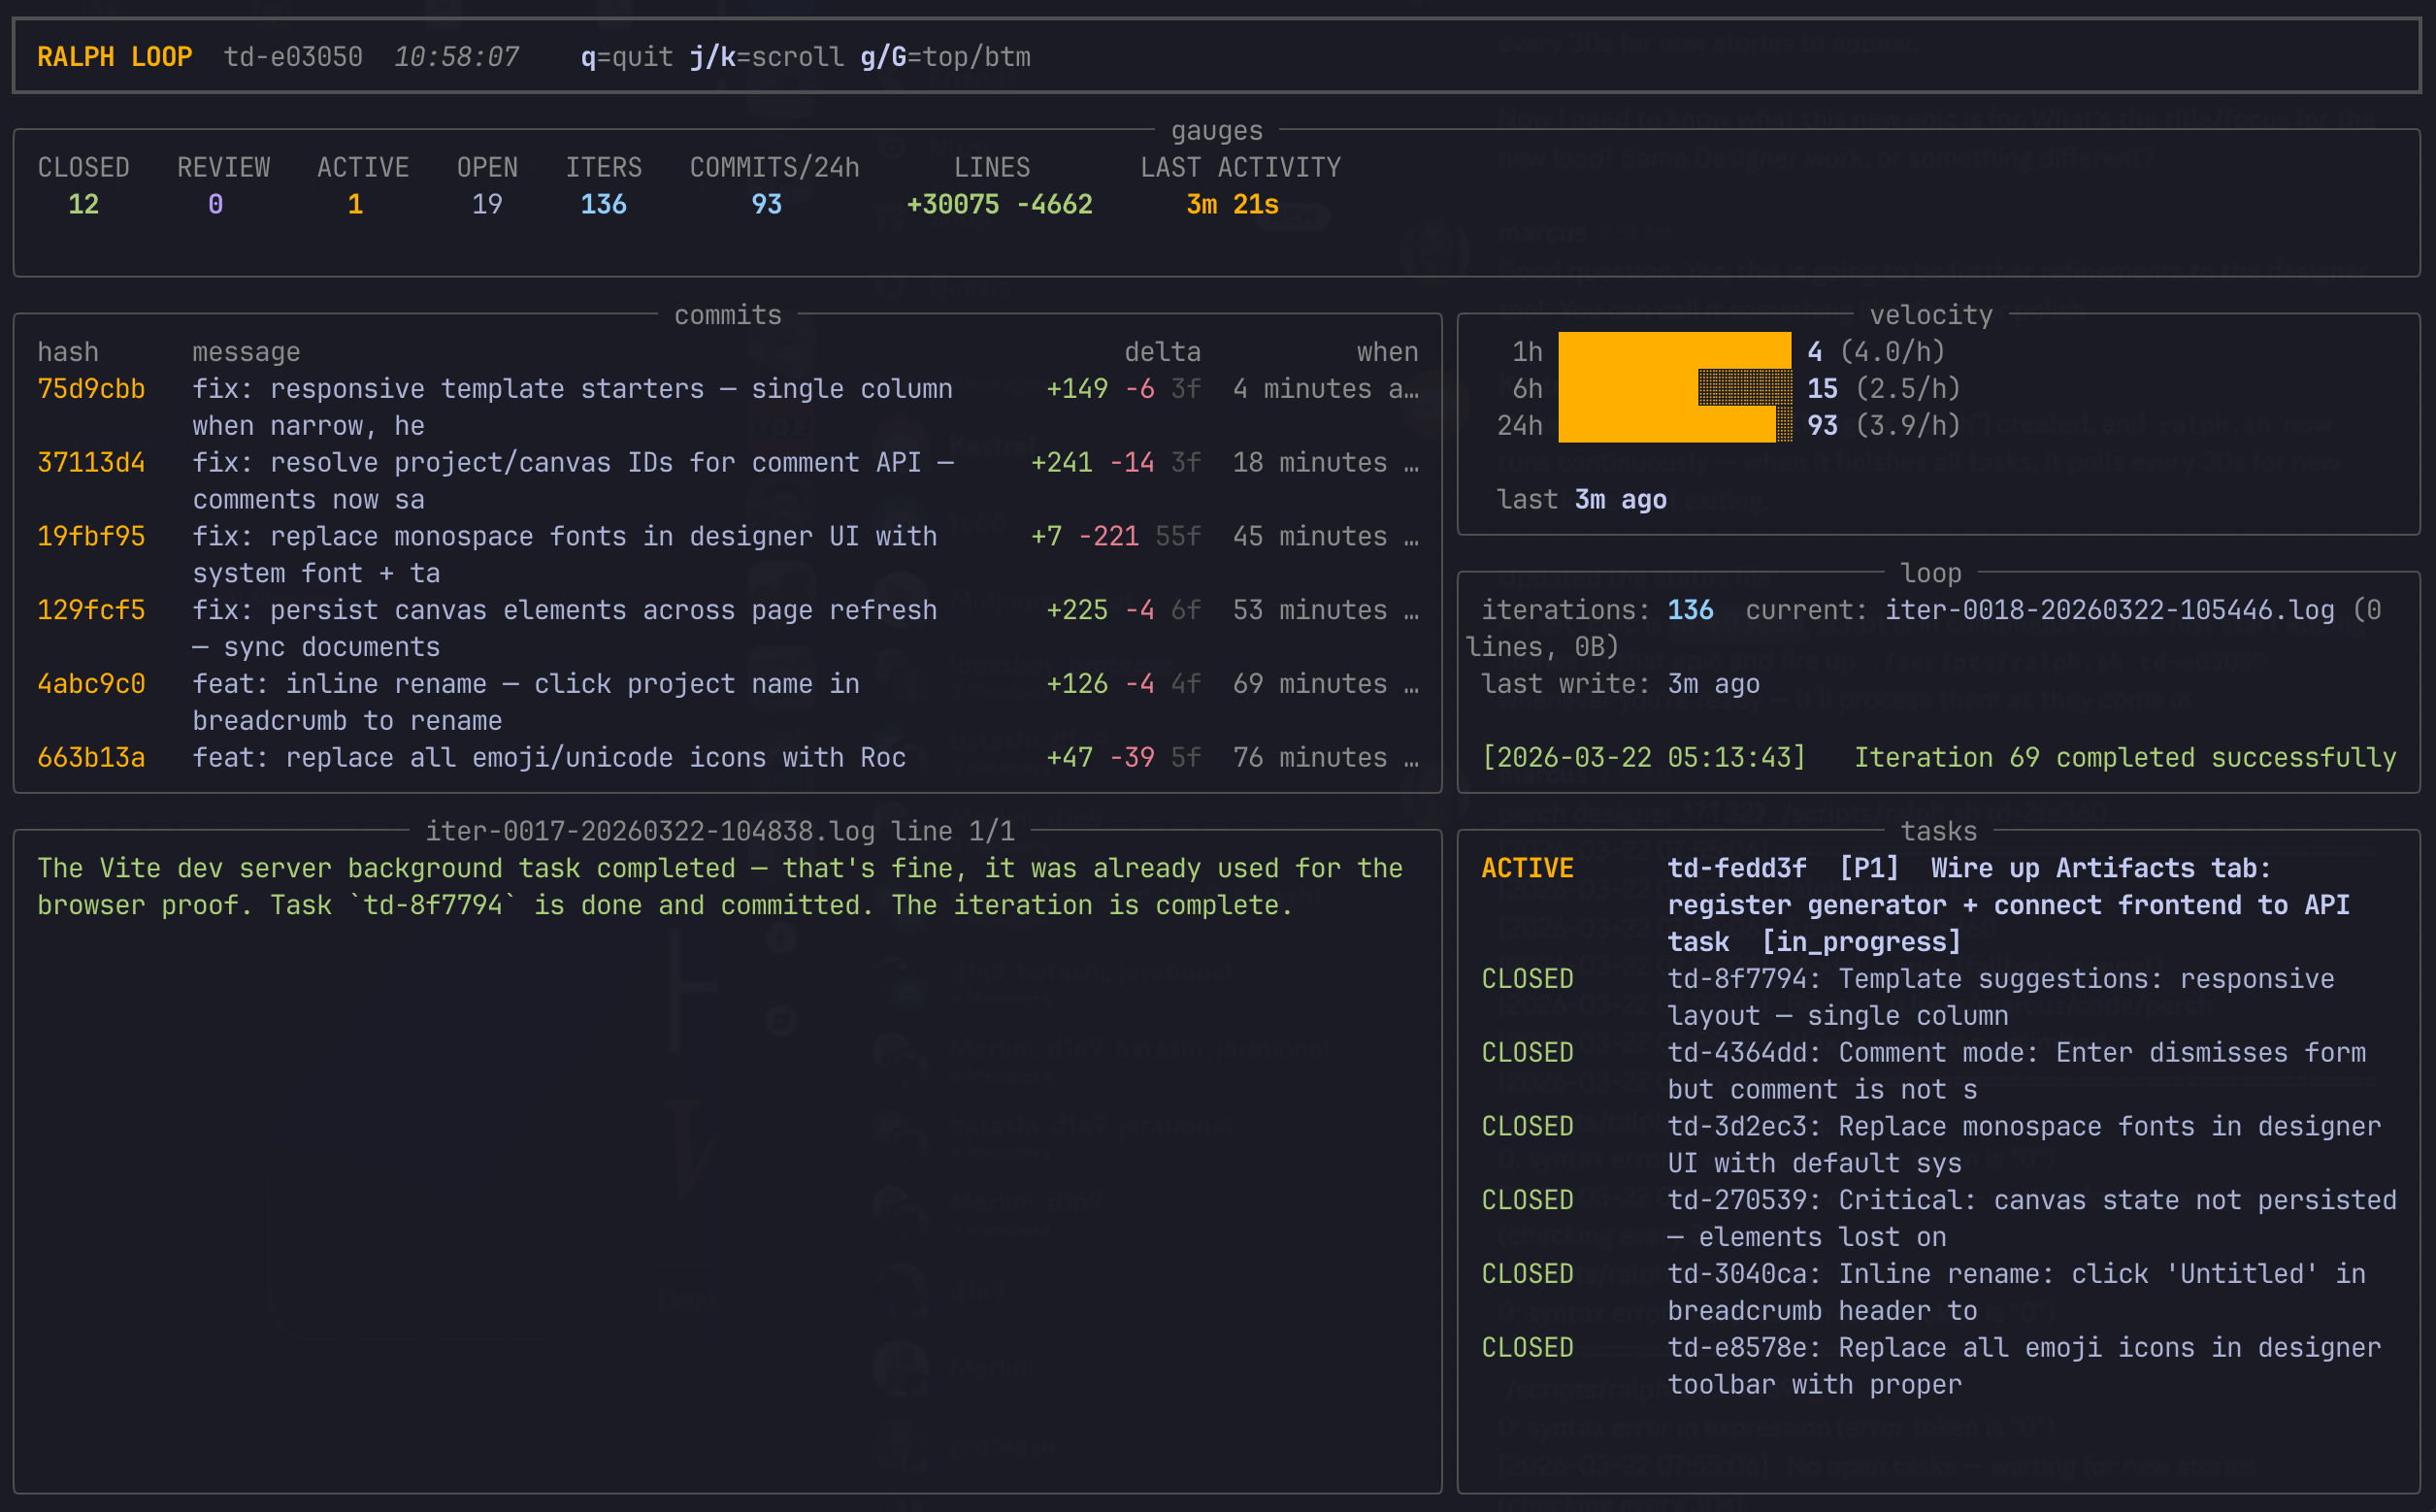Click the commits hash column header
The image size is (2436, 1512).
point(68,352)
